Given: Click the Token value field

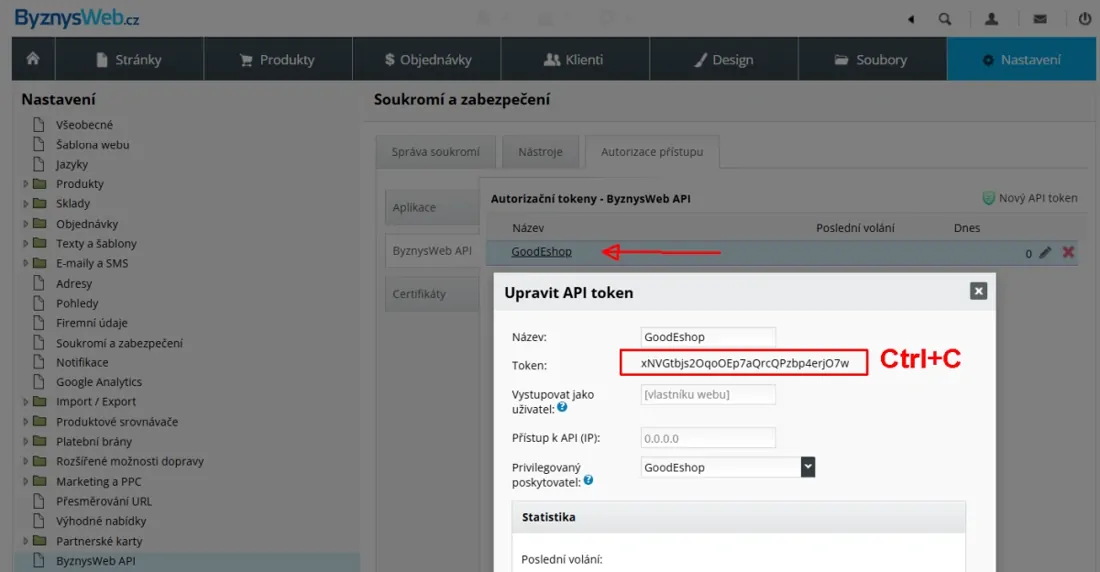Looking at the screenshot, I should [x=744, y=363].
